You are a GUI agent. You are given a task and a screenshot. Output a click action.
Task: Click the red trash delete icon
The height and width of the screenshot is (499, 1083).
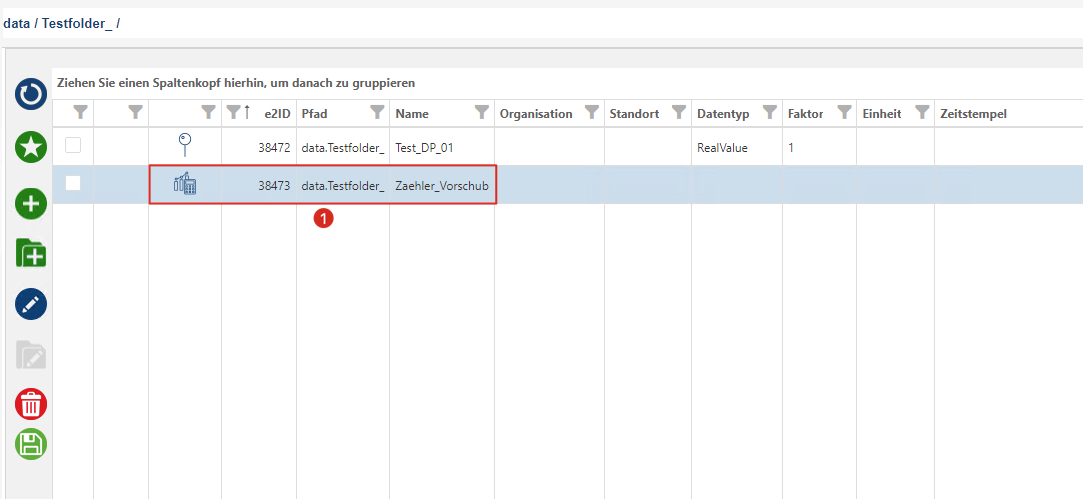click(31, 404)
